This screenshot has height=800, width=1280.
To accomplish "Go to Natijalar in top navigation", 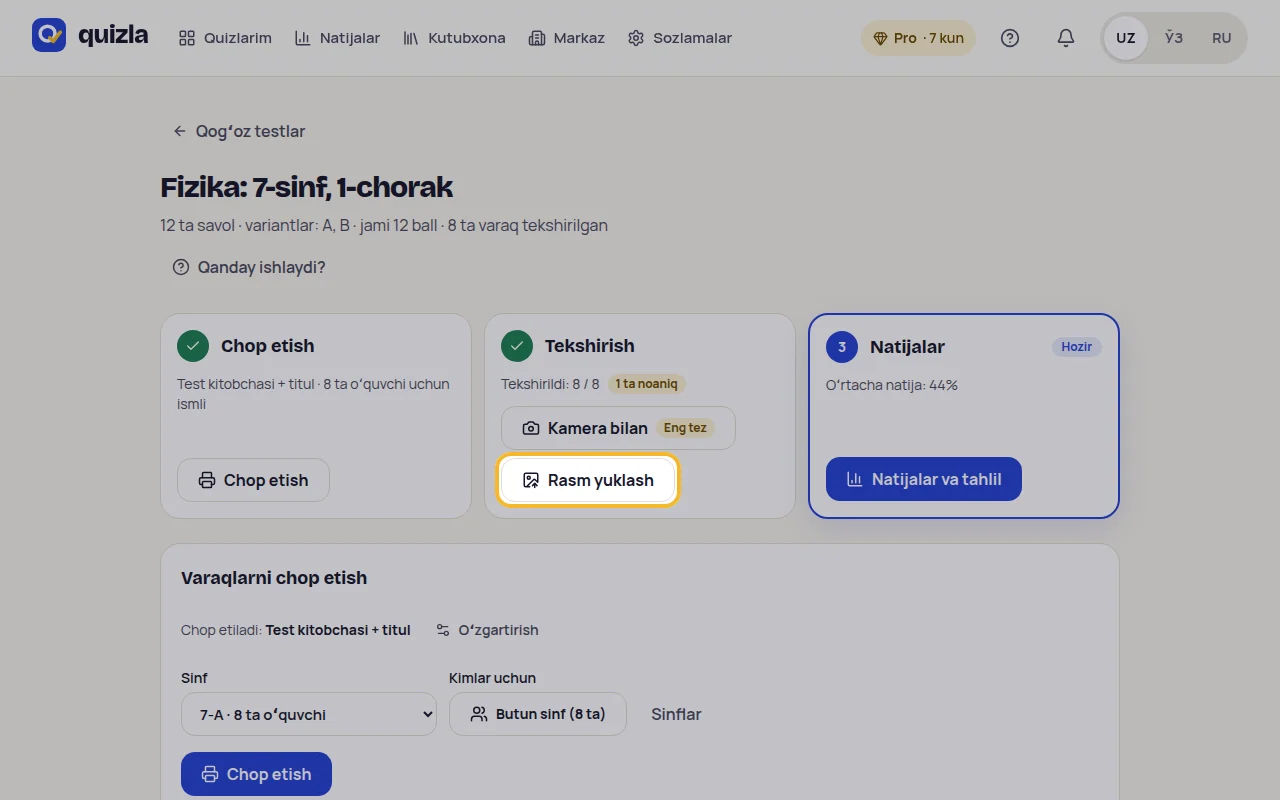I will click(337, 38).
